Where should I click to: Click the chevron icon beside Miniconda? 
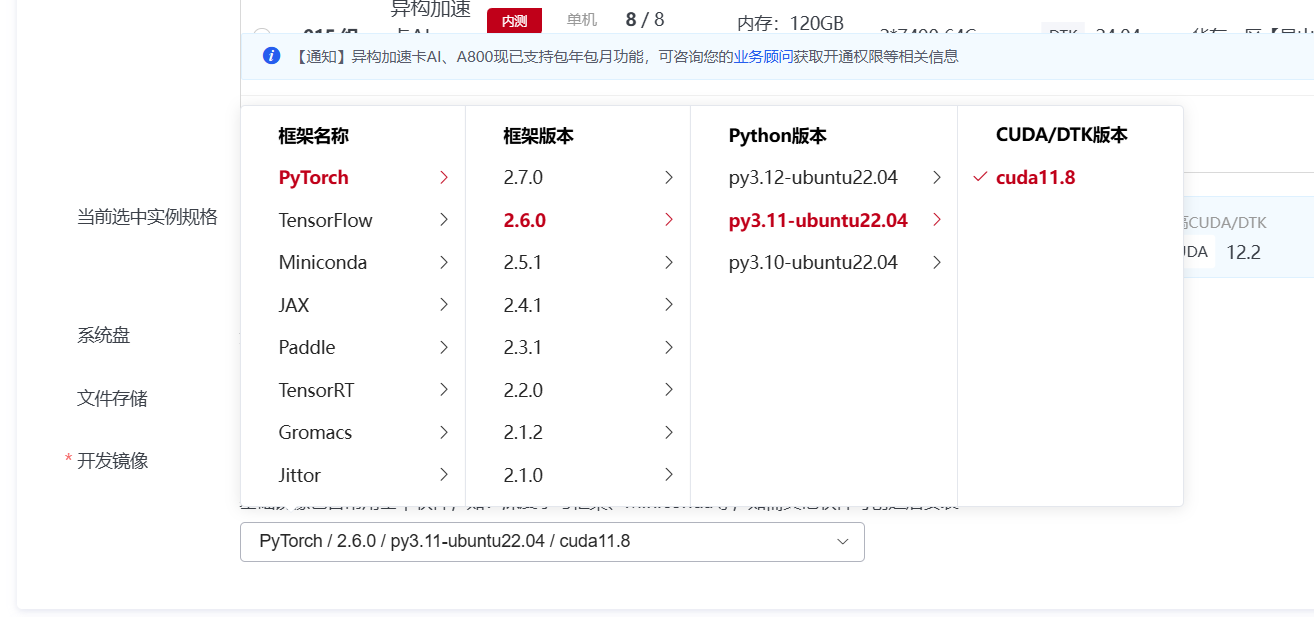tap(444, 263)
